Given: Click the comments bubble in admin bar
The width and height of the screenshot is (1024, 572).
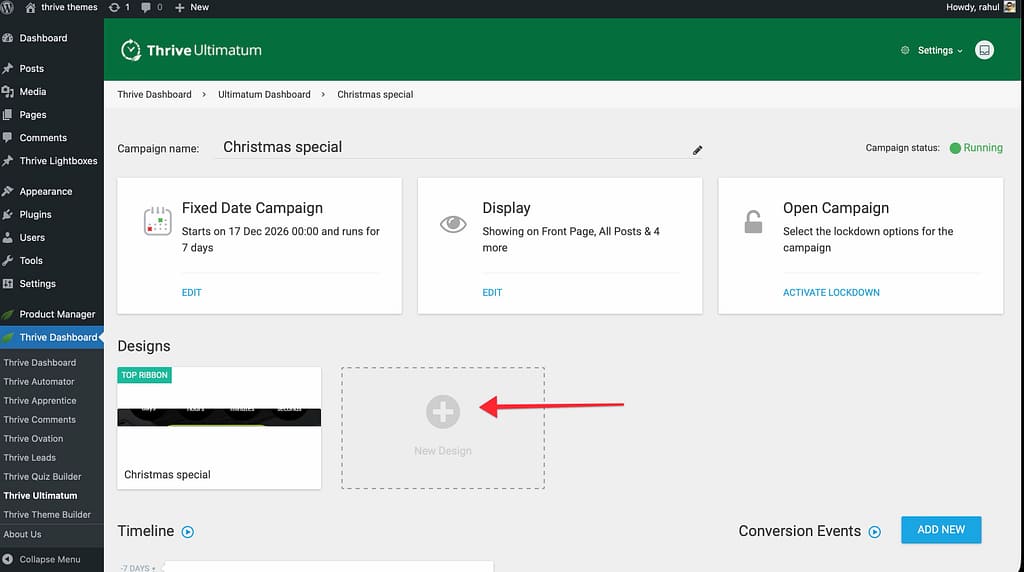Looking at the screenshot, I should pyautogui.click(x=151, y=7).
